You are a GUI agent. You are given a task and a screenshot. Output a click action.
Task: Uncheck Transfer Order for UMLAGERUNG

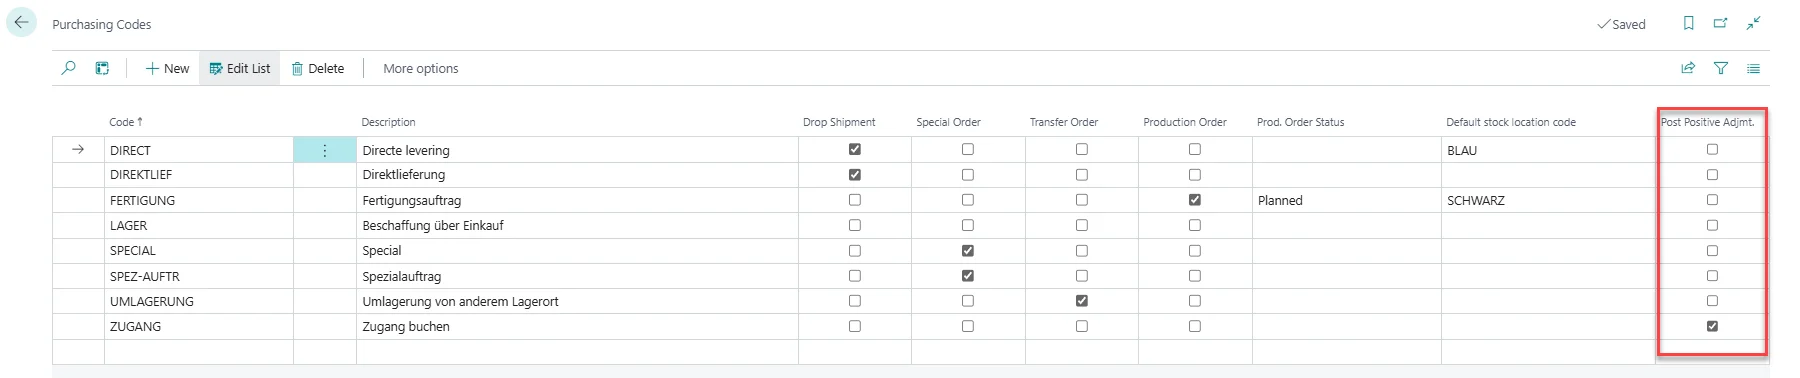1081,300
